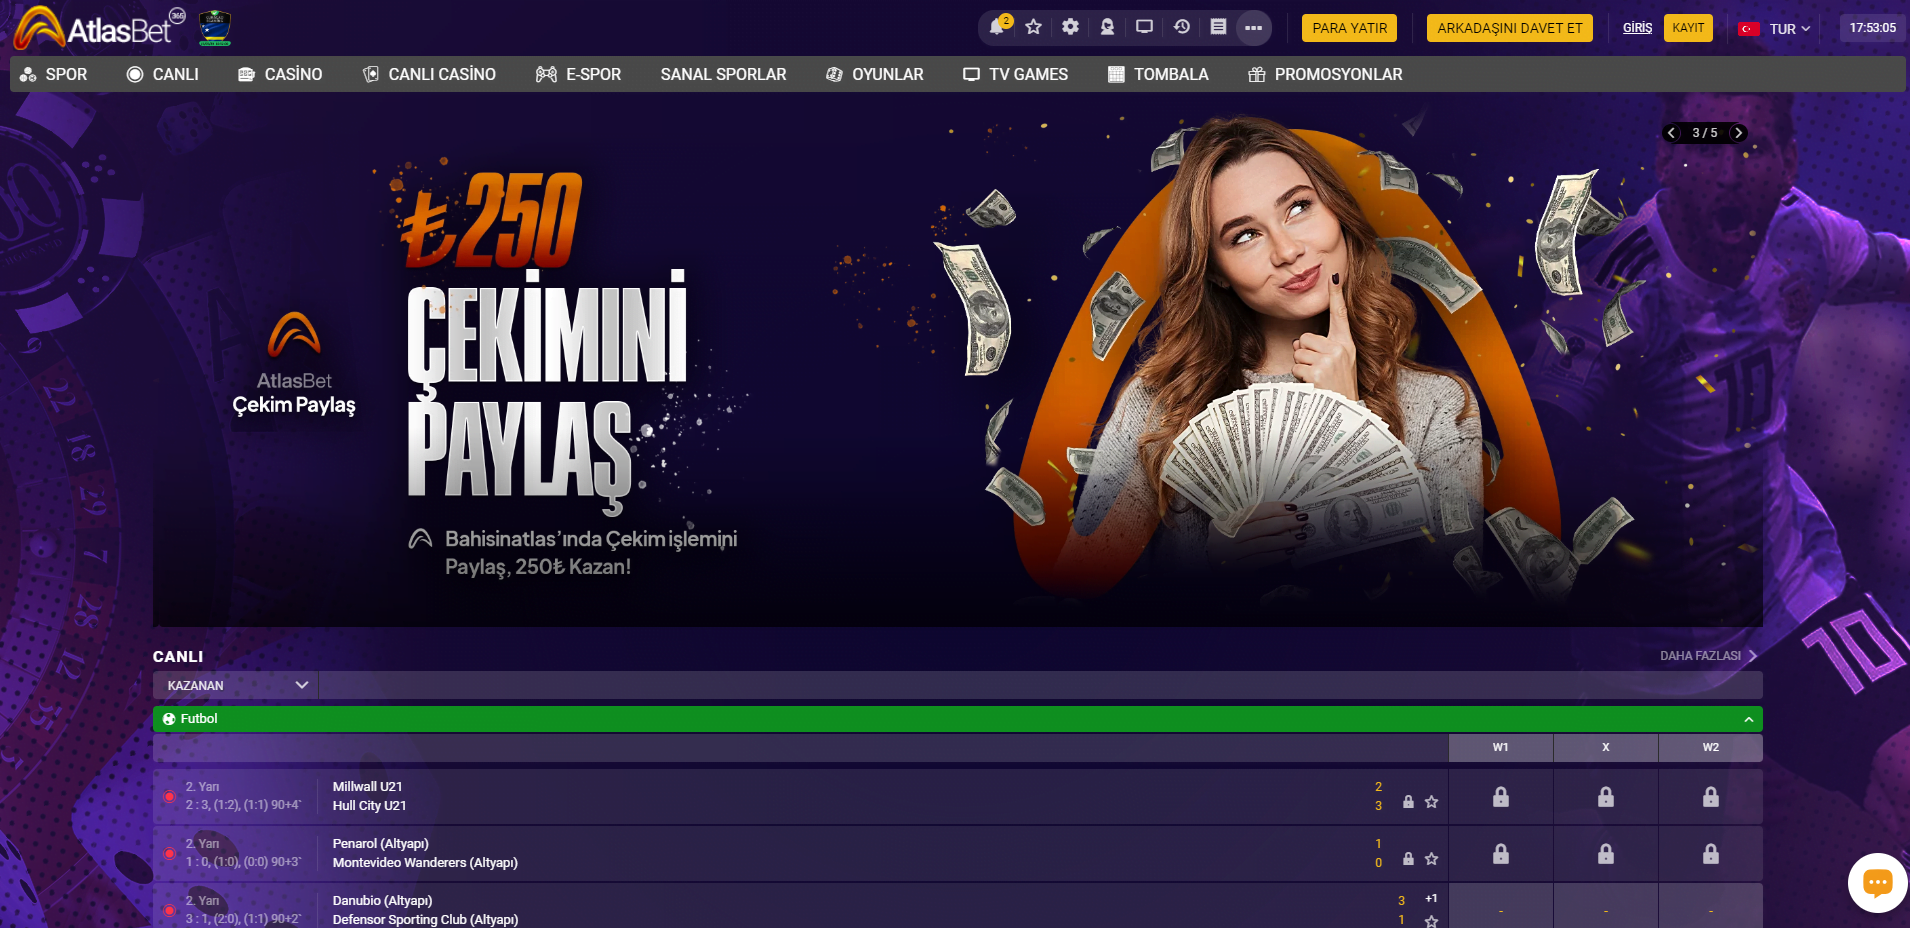The width and height of the screenshot is (1910, 928).
Task: Click the CANLI section heading
Action: pyautogui.click(x=178, y=656)
